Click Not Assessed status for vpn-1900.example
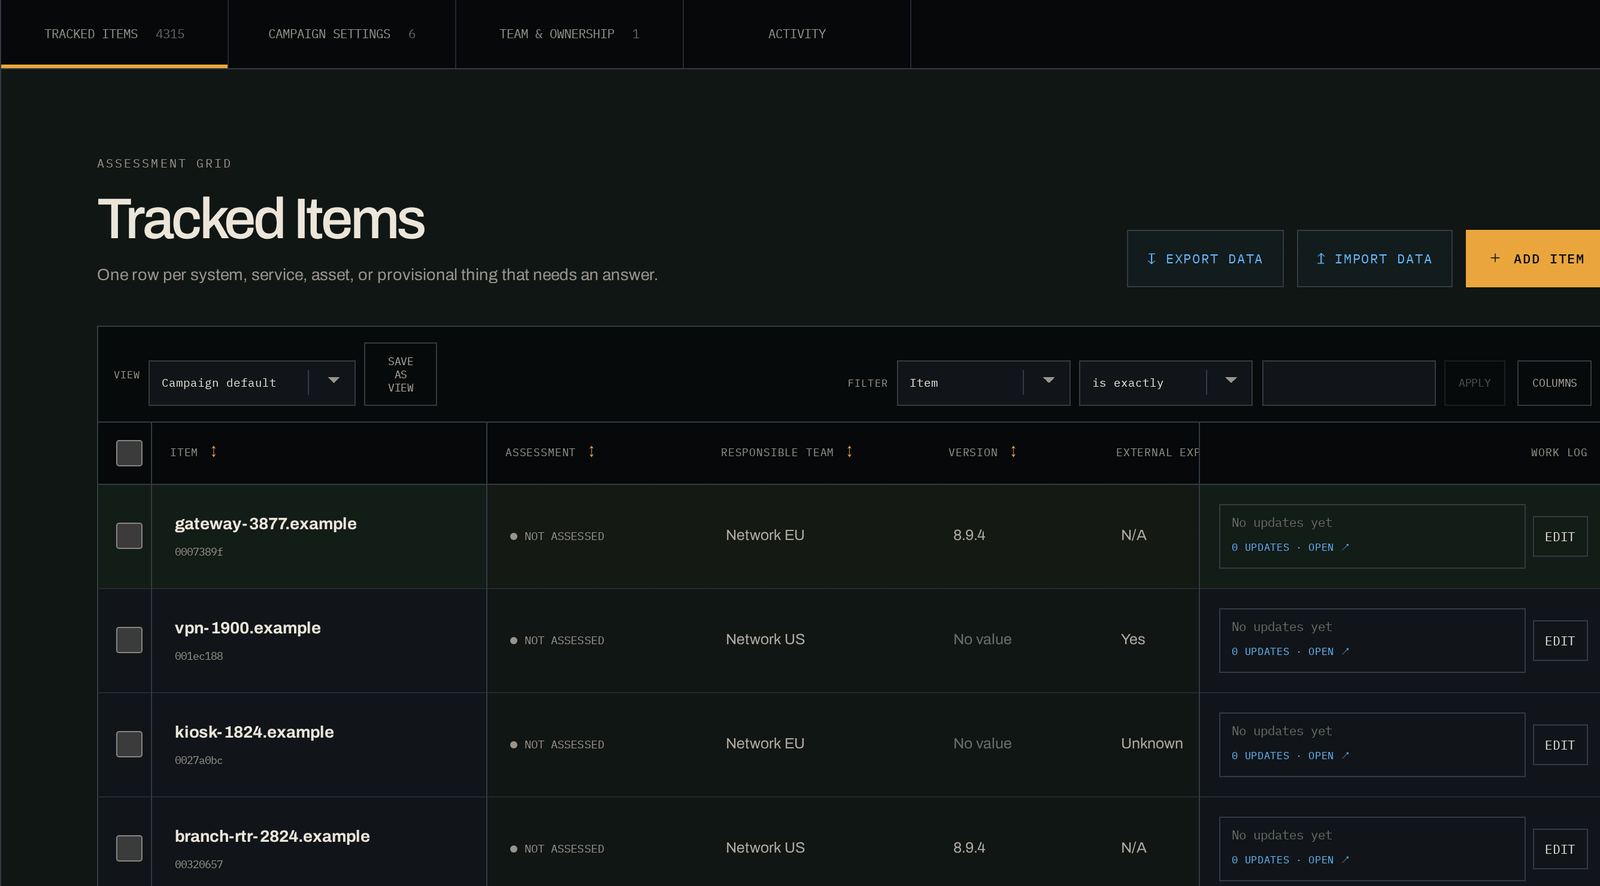This screenshot has width=1600, height=886. (557, 641)
